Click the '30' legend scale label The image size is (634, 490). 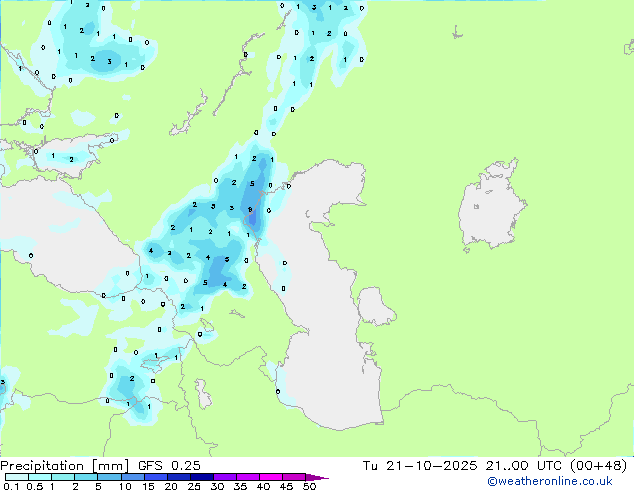point(218,486)
